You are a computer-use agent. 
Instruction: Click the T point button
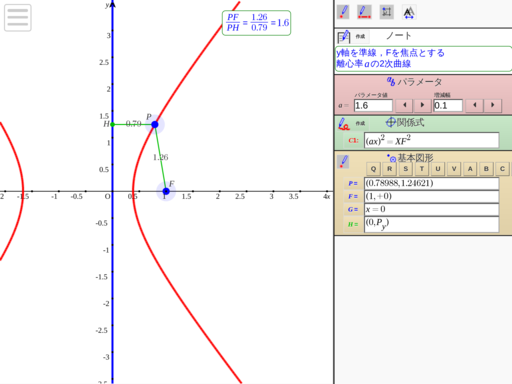pyautogui.click(x=422, y=169)
